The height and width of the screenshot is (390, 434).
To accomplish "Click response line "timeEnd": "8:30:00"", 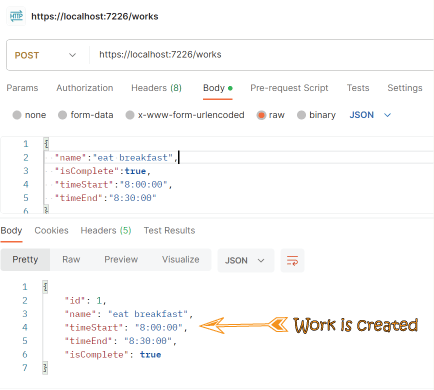I will (121, 341).
